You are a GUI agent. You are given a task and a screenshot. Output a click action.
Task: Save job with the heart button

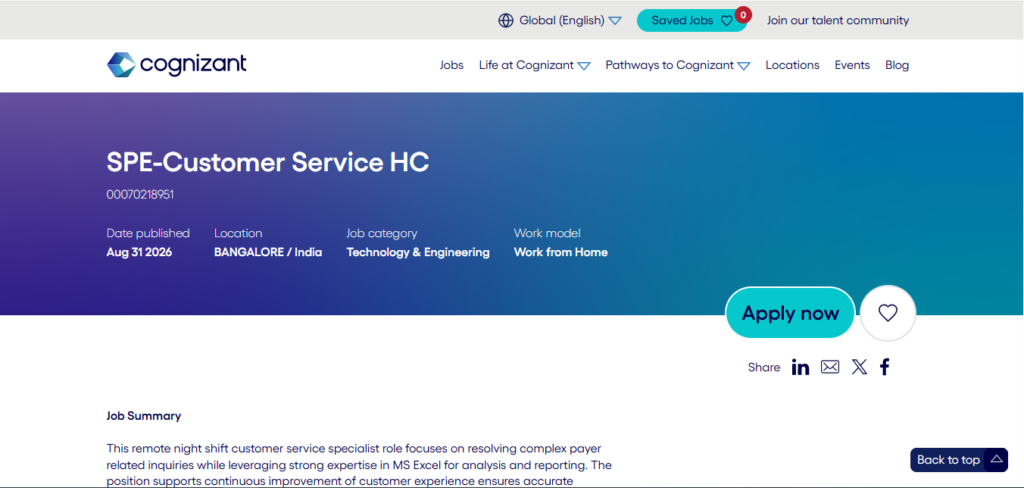coord(888,313)
